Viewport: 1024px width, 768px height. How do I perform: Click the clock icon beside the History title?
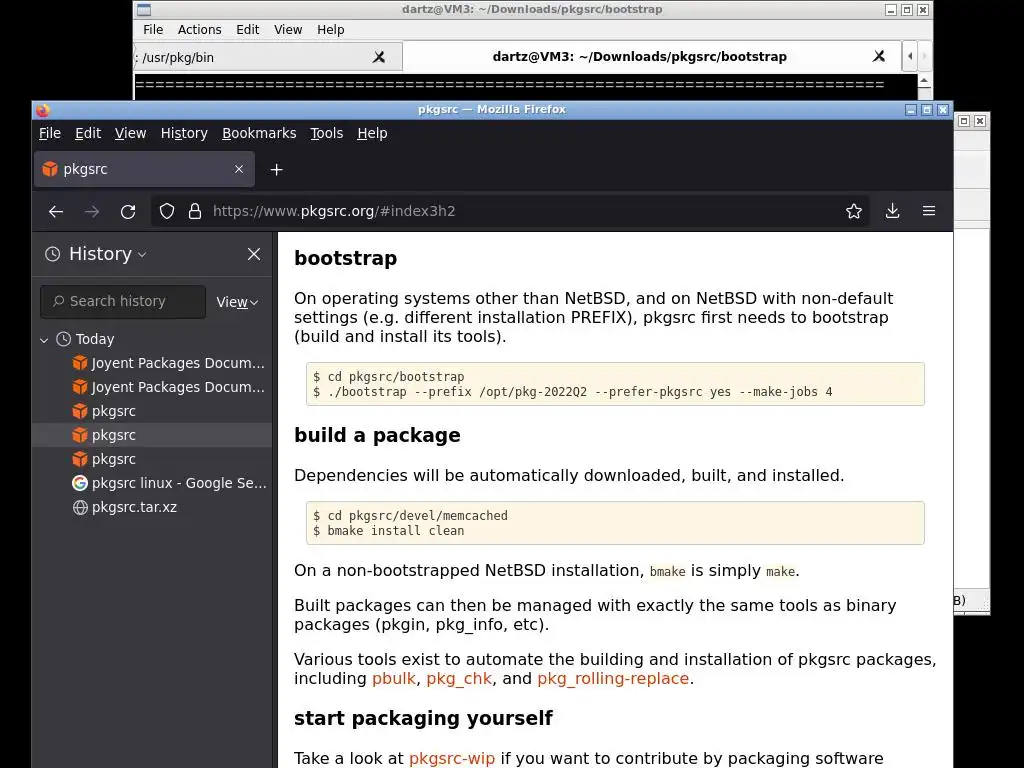point(53,254)
